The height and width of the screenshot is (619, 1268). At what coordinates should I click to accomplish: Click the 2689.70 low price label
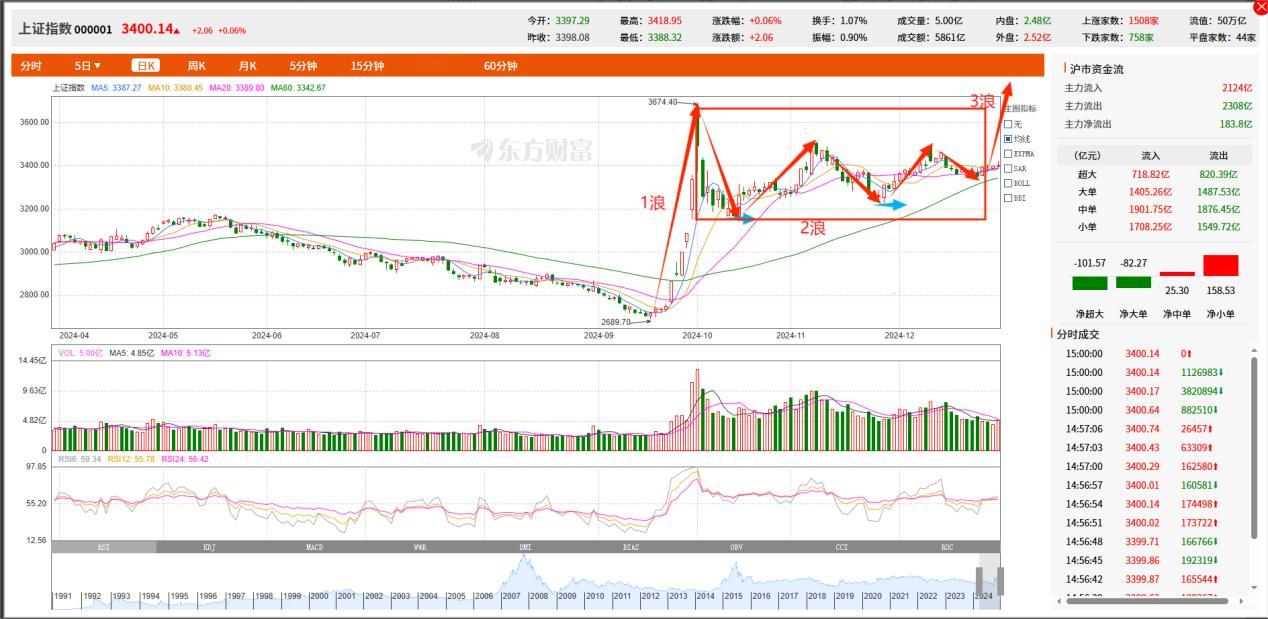(x=615, y=322)
